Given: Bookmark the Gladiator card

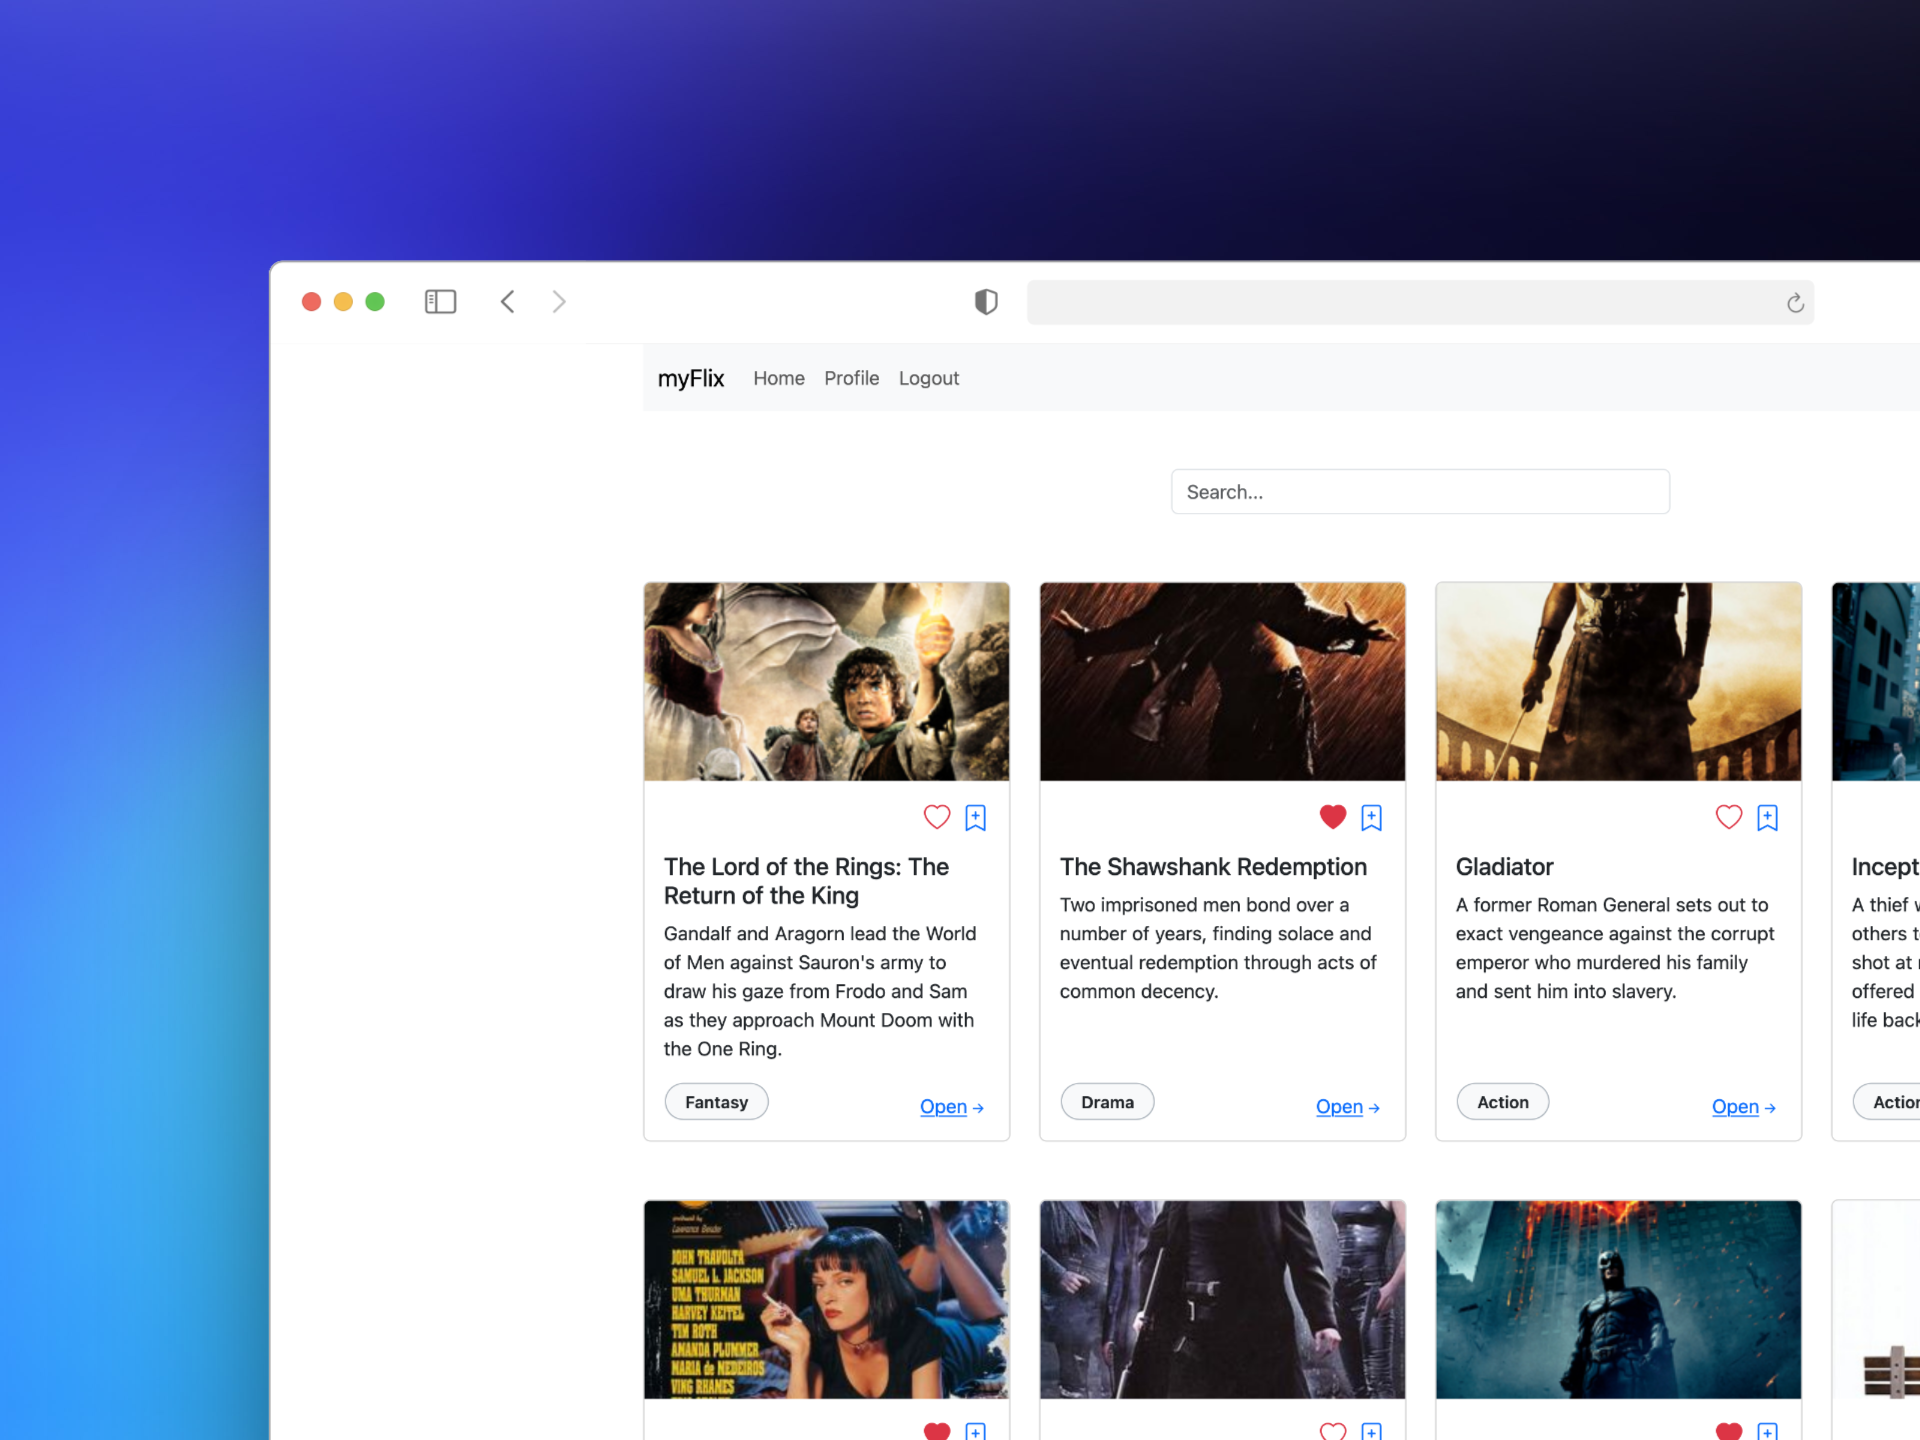Looking at the screenshot, I should tap(1768, 818).
